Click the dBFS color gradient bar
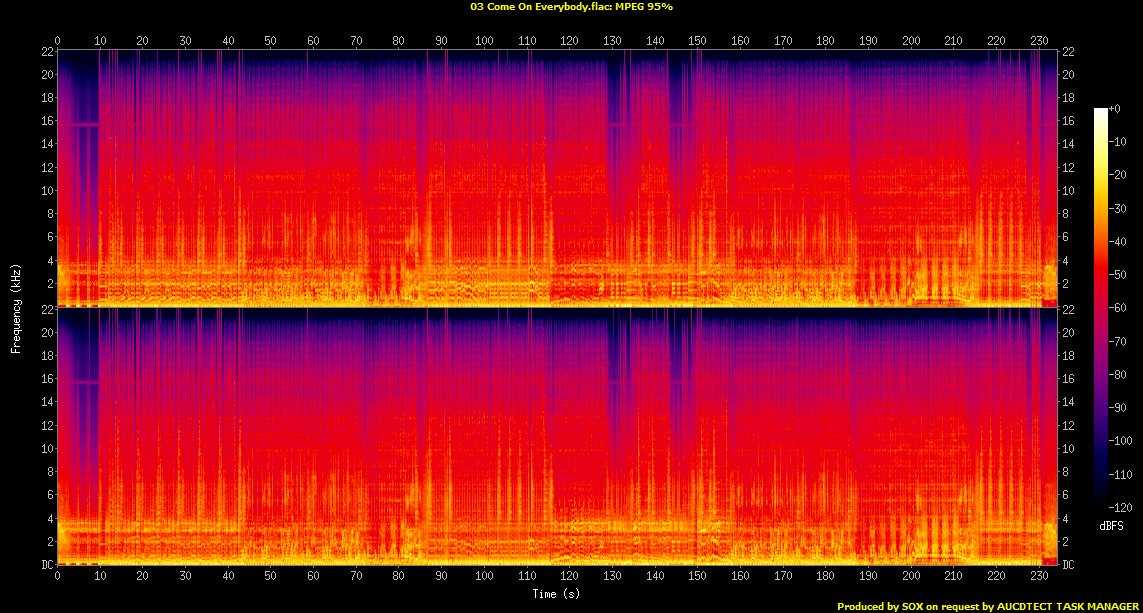The width and height of the screenshot is (1143, 613). tap(1100, 309)
